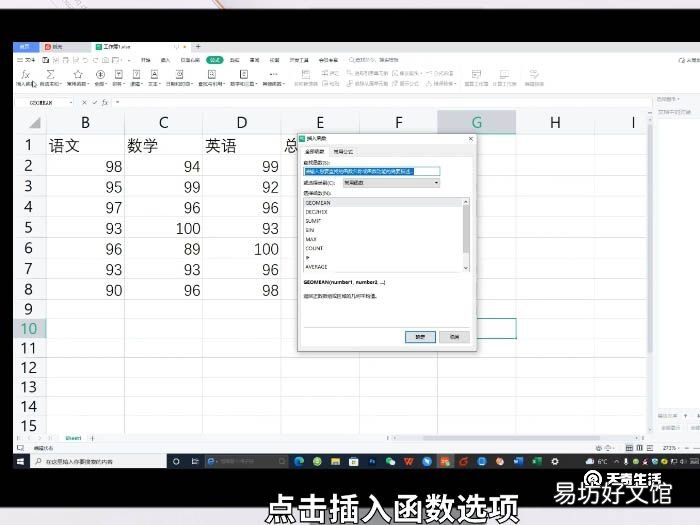
Task: Select AVERAGE in the function list
Action: coord(383,267)
